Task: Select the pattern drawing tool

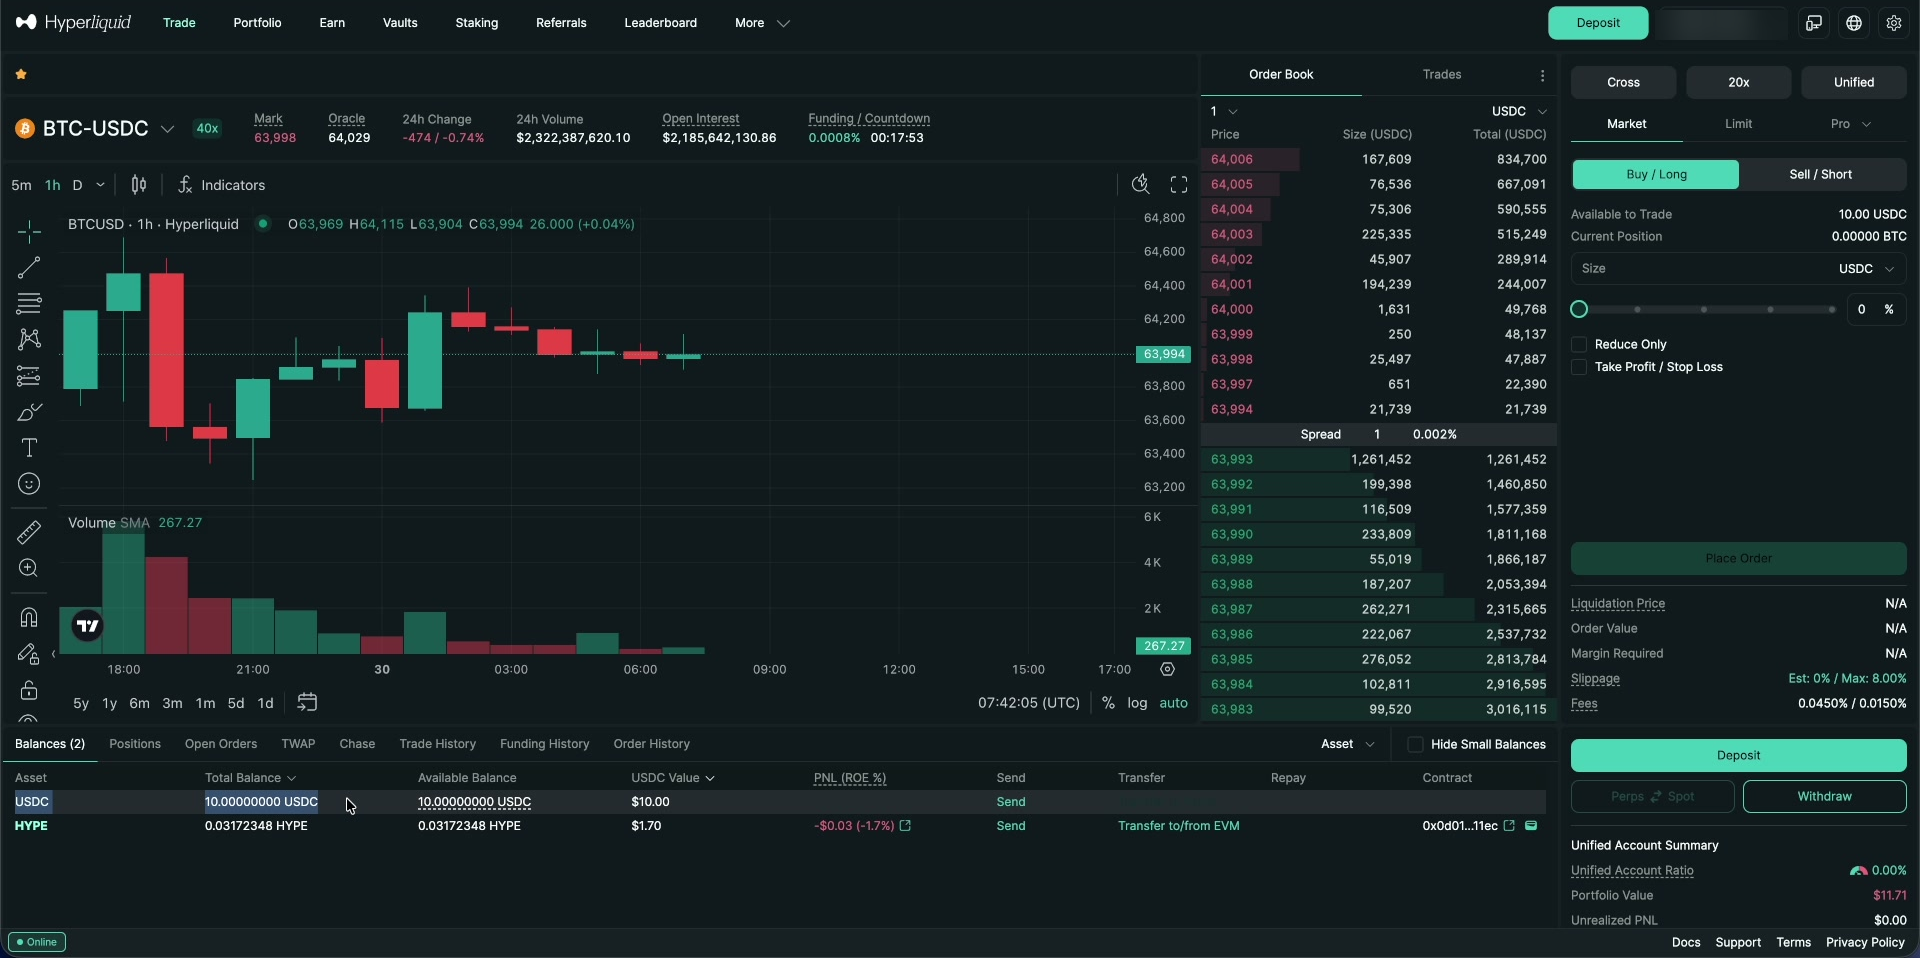Action: click(x=29, y=339)
